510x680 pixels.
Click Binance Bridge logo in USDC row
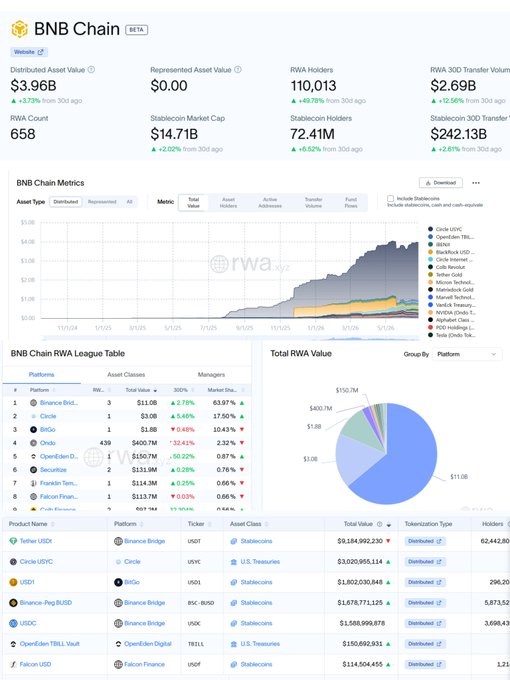pyautogui.click(x=118, y=623)
